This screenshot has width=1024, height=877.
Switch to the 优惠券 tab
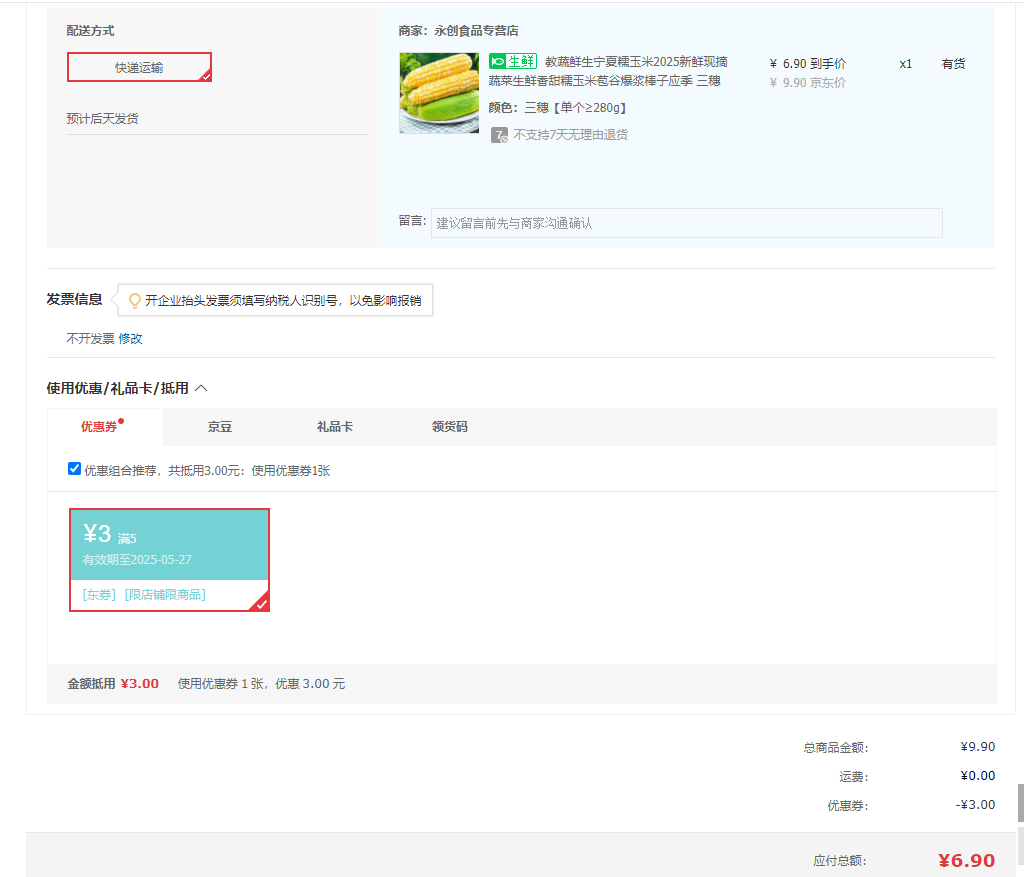tap(99, 426)
